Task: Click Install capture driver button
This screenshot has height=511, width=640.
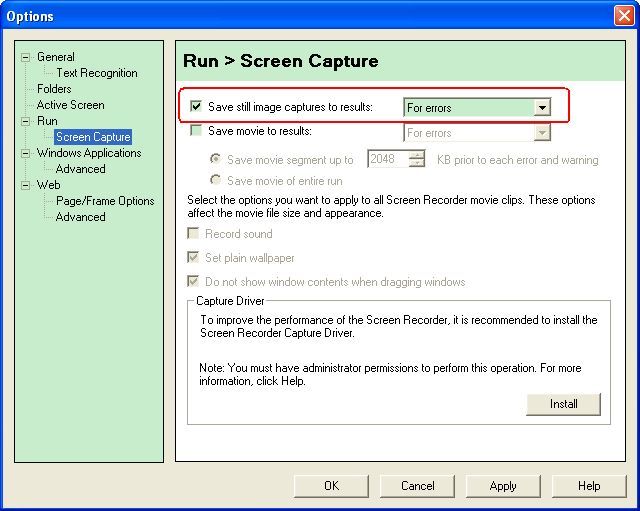Action: pos(563,404)
